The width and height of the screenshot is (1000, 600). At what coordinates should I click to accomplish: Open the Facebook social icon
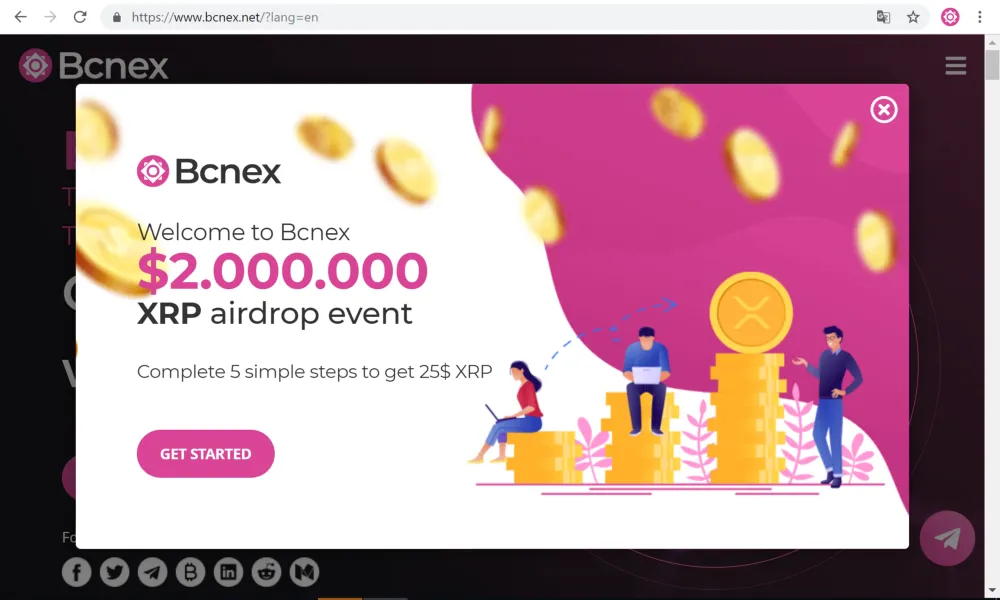pyautogui.click(x=77, y=572)
